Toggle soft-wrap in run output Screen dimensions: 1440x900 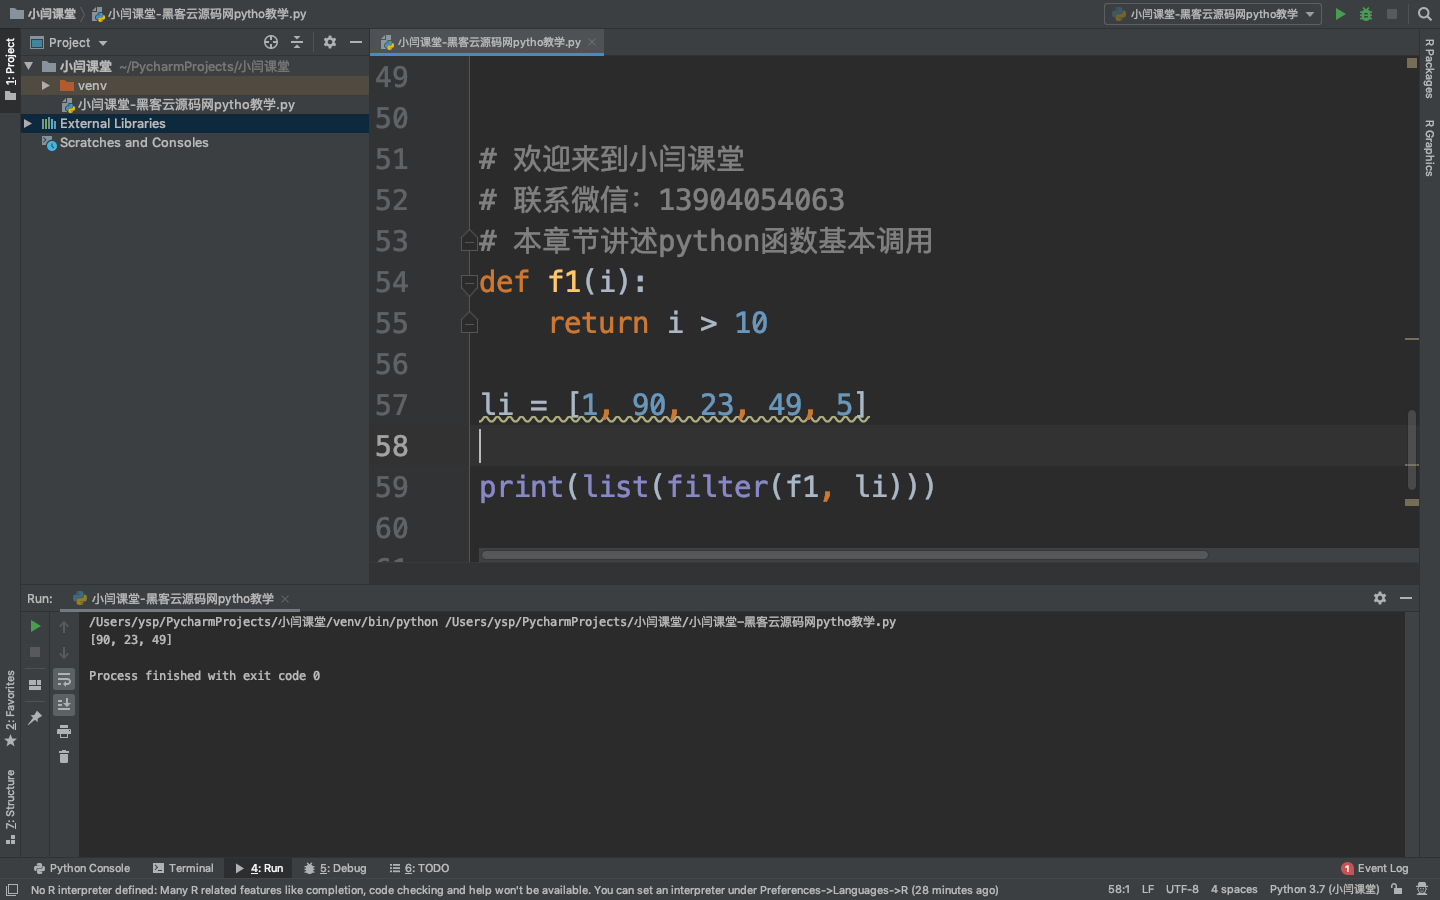(64, 679)
